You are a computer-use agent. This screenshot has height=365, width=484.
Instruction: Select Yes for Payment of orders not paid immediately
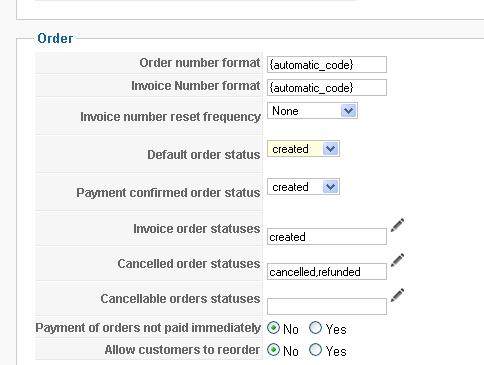(x=315, y=328)
